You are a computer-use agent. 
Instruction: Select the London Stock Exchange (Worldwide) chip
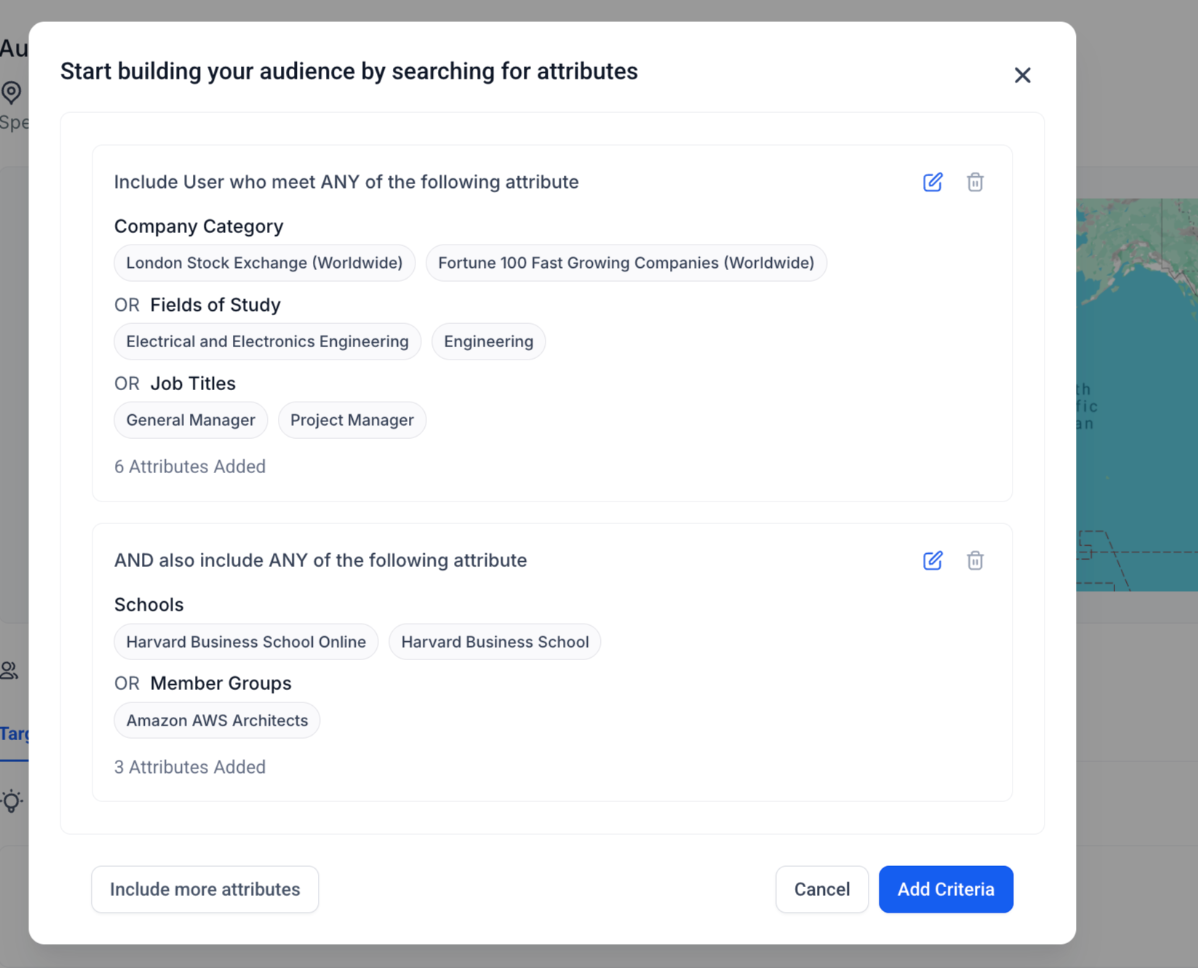(264, 263)
